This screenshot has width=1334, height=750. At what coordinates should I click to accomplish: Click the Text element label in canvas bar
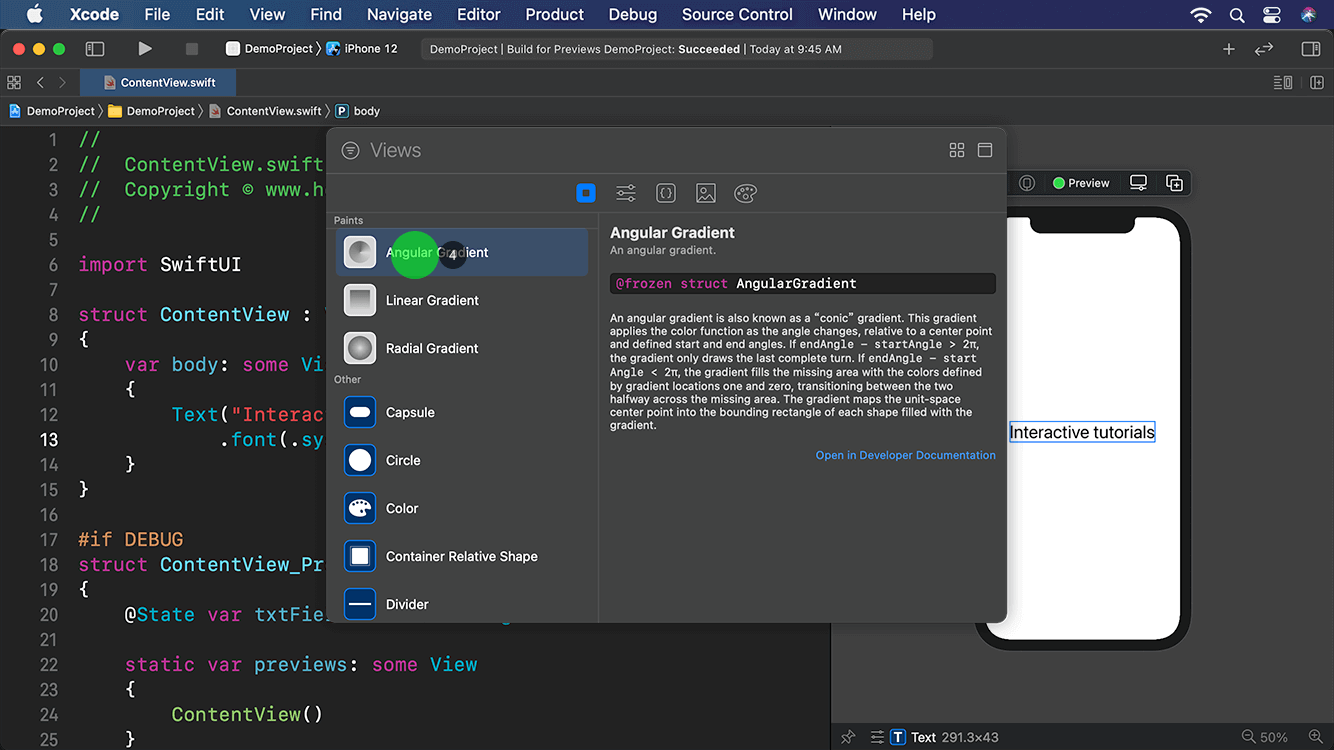point(923,737)
